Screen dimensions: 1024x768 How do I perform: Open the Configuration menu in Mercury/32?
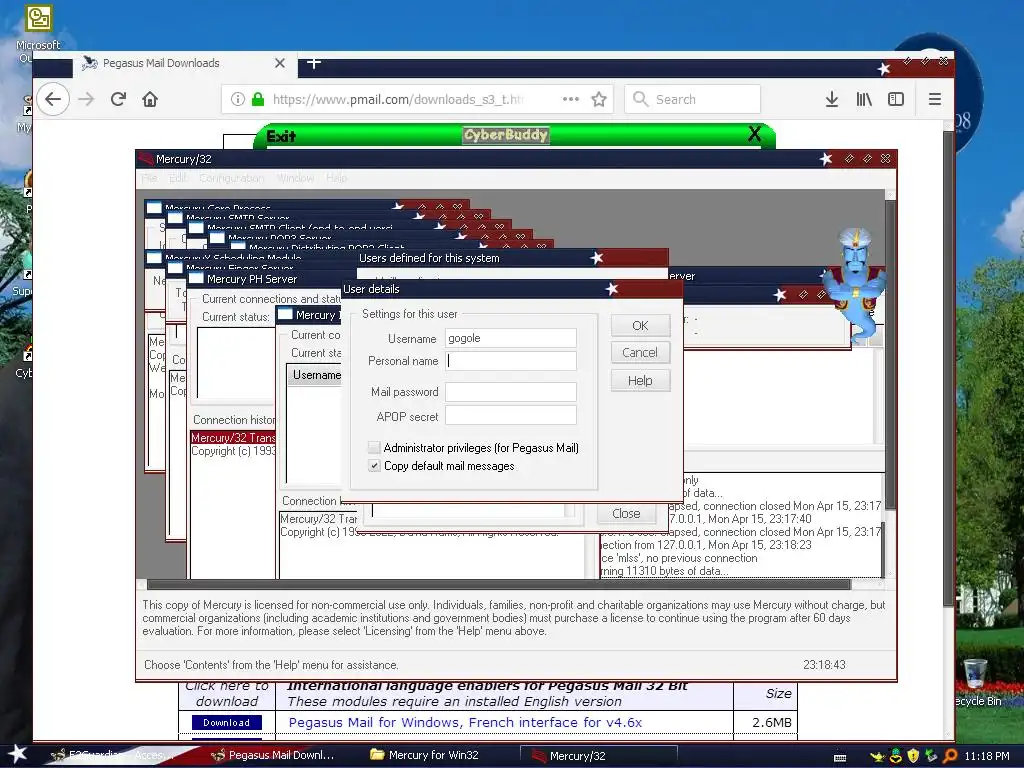tap(232, 178)
